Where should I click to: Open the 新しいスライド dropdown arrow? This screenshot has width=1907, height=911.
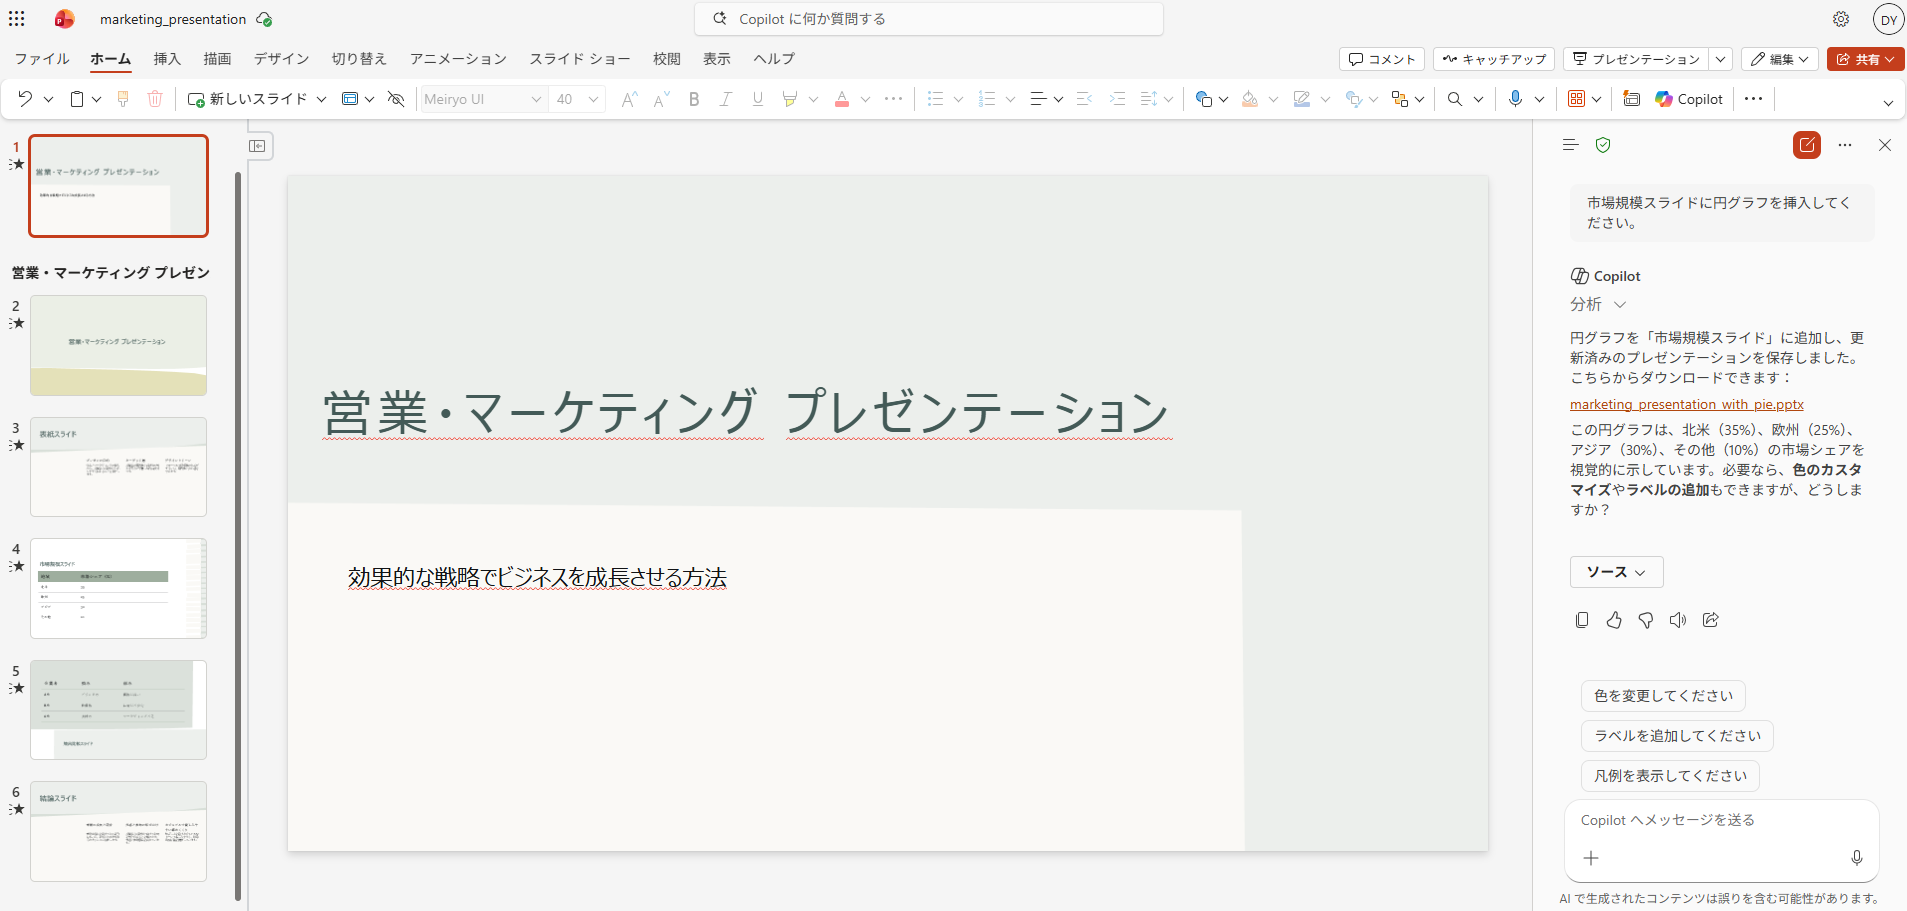pyautogui.click(x=321, y=99)
